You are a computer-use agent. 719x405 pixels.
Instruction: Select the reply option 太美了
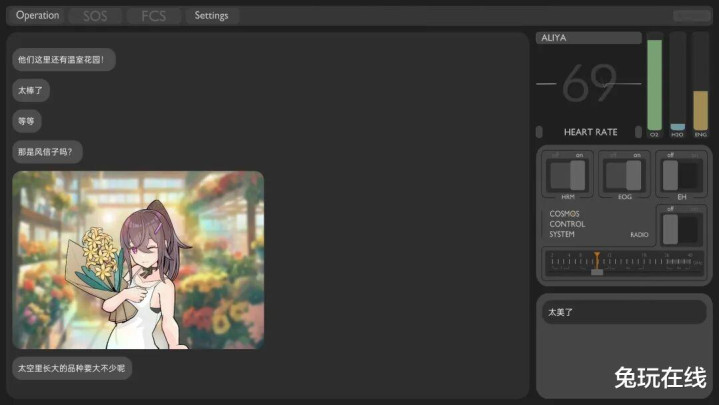pos(624,312)
